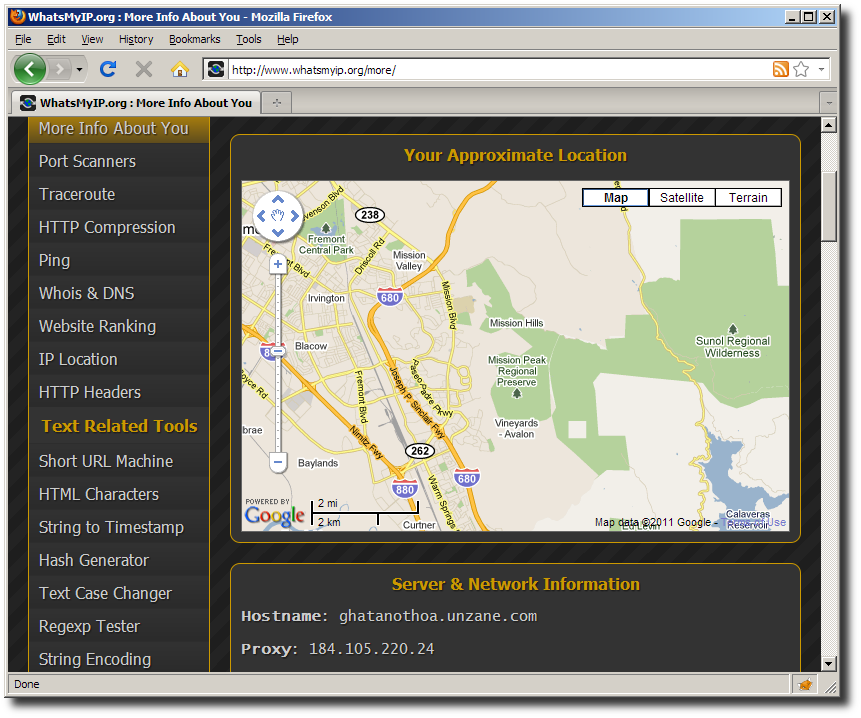
Task: Open the Port Scanners sidebar link
Action: [87, 161]
